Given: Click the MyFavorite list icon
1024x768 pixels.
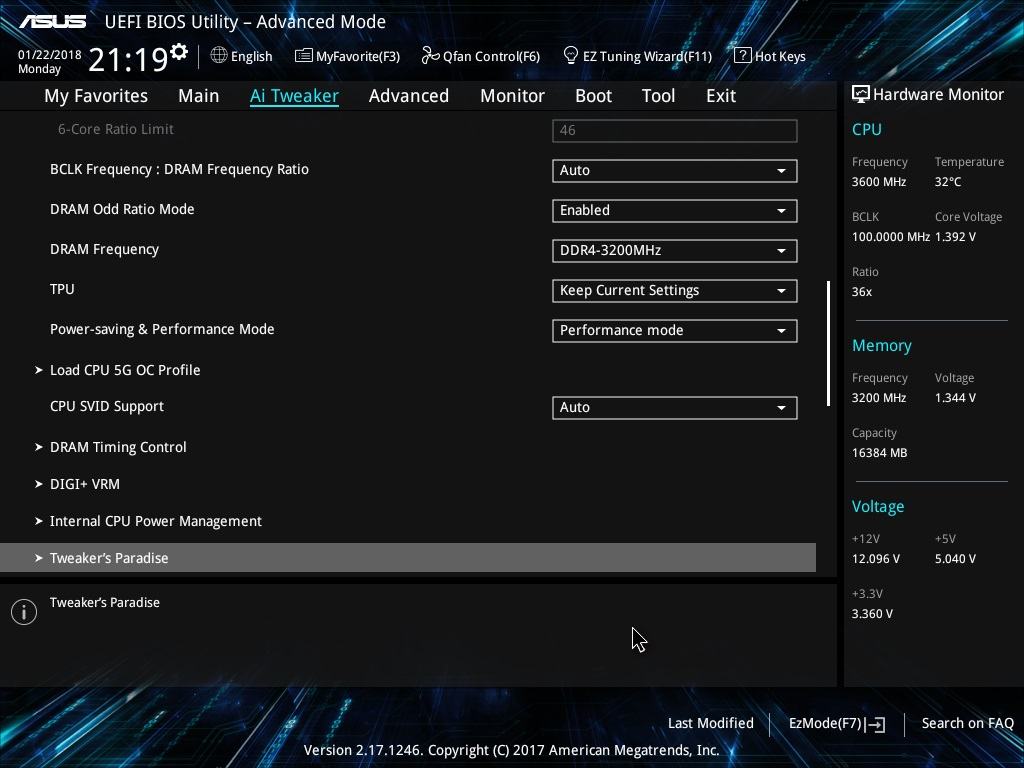Looking at the screenshot, I should tap(303, 56).
